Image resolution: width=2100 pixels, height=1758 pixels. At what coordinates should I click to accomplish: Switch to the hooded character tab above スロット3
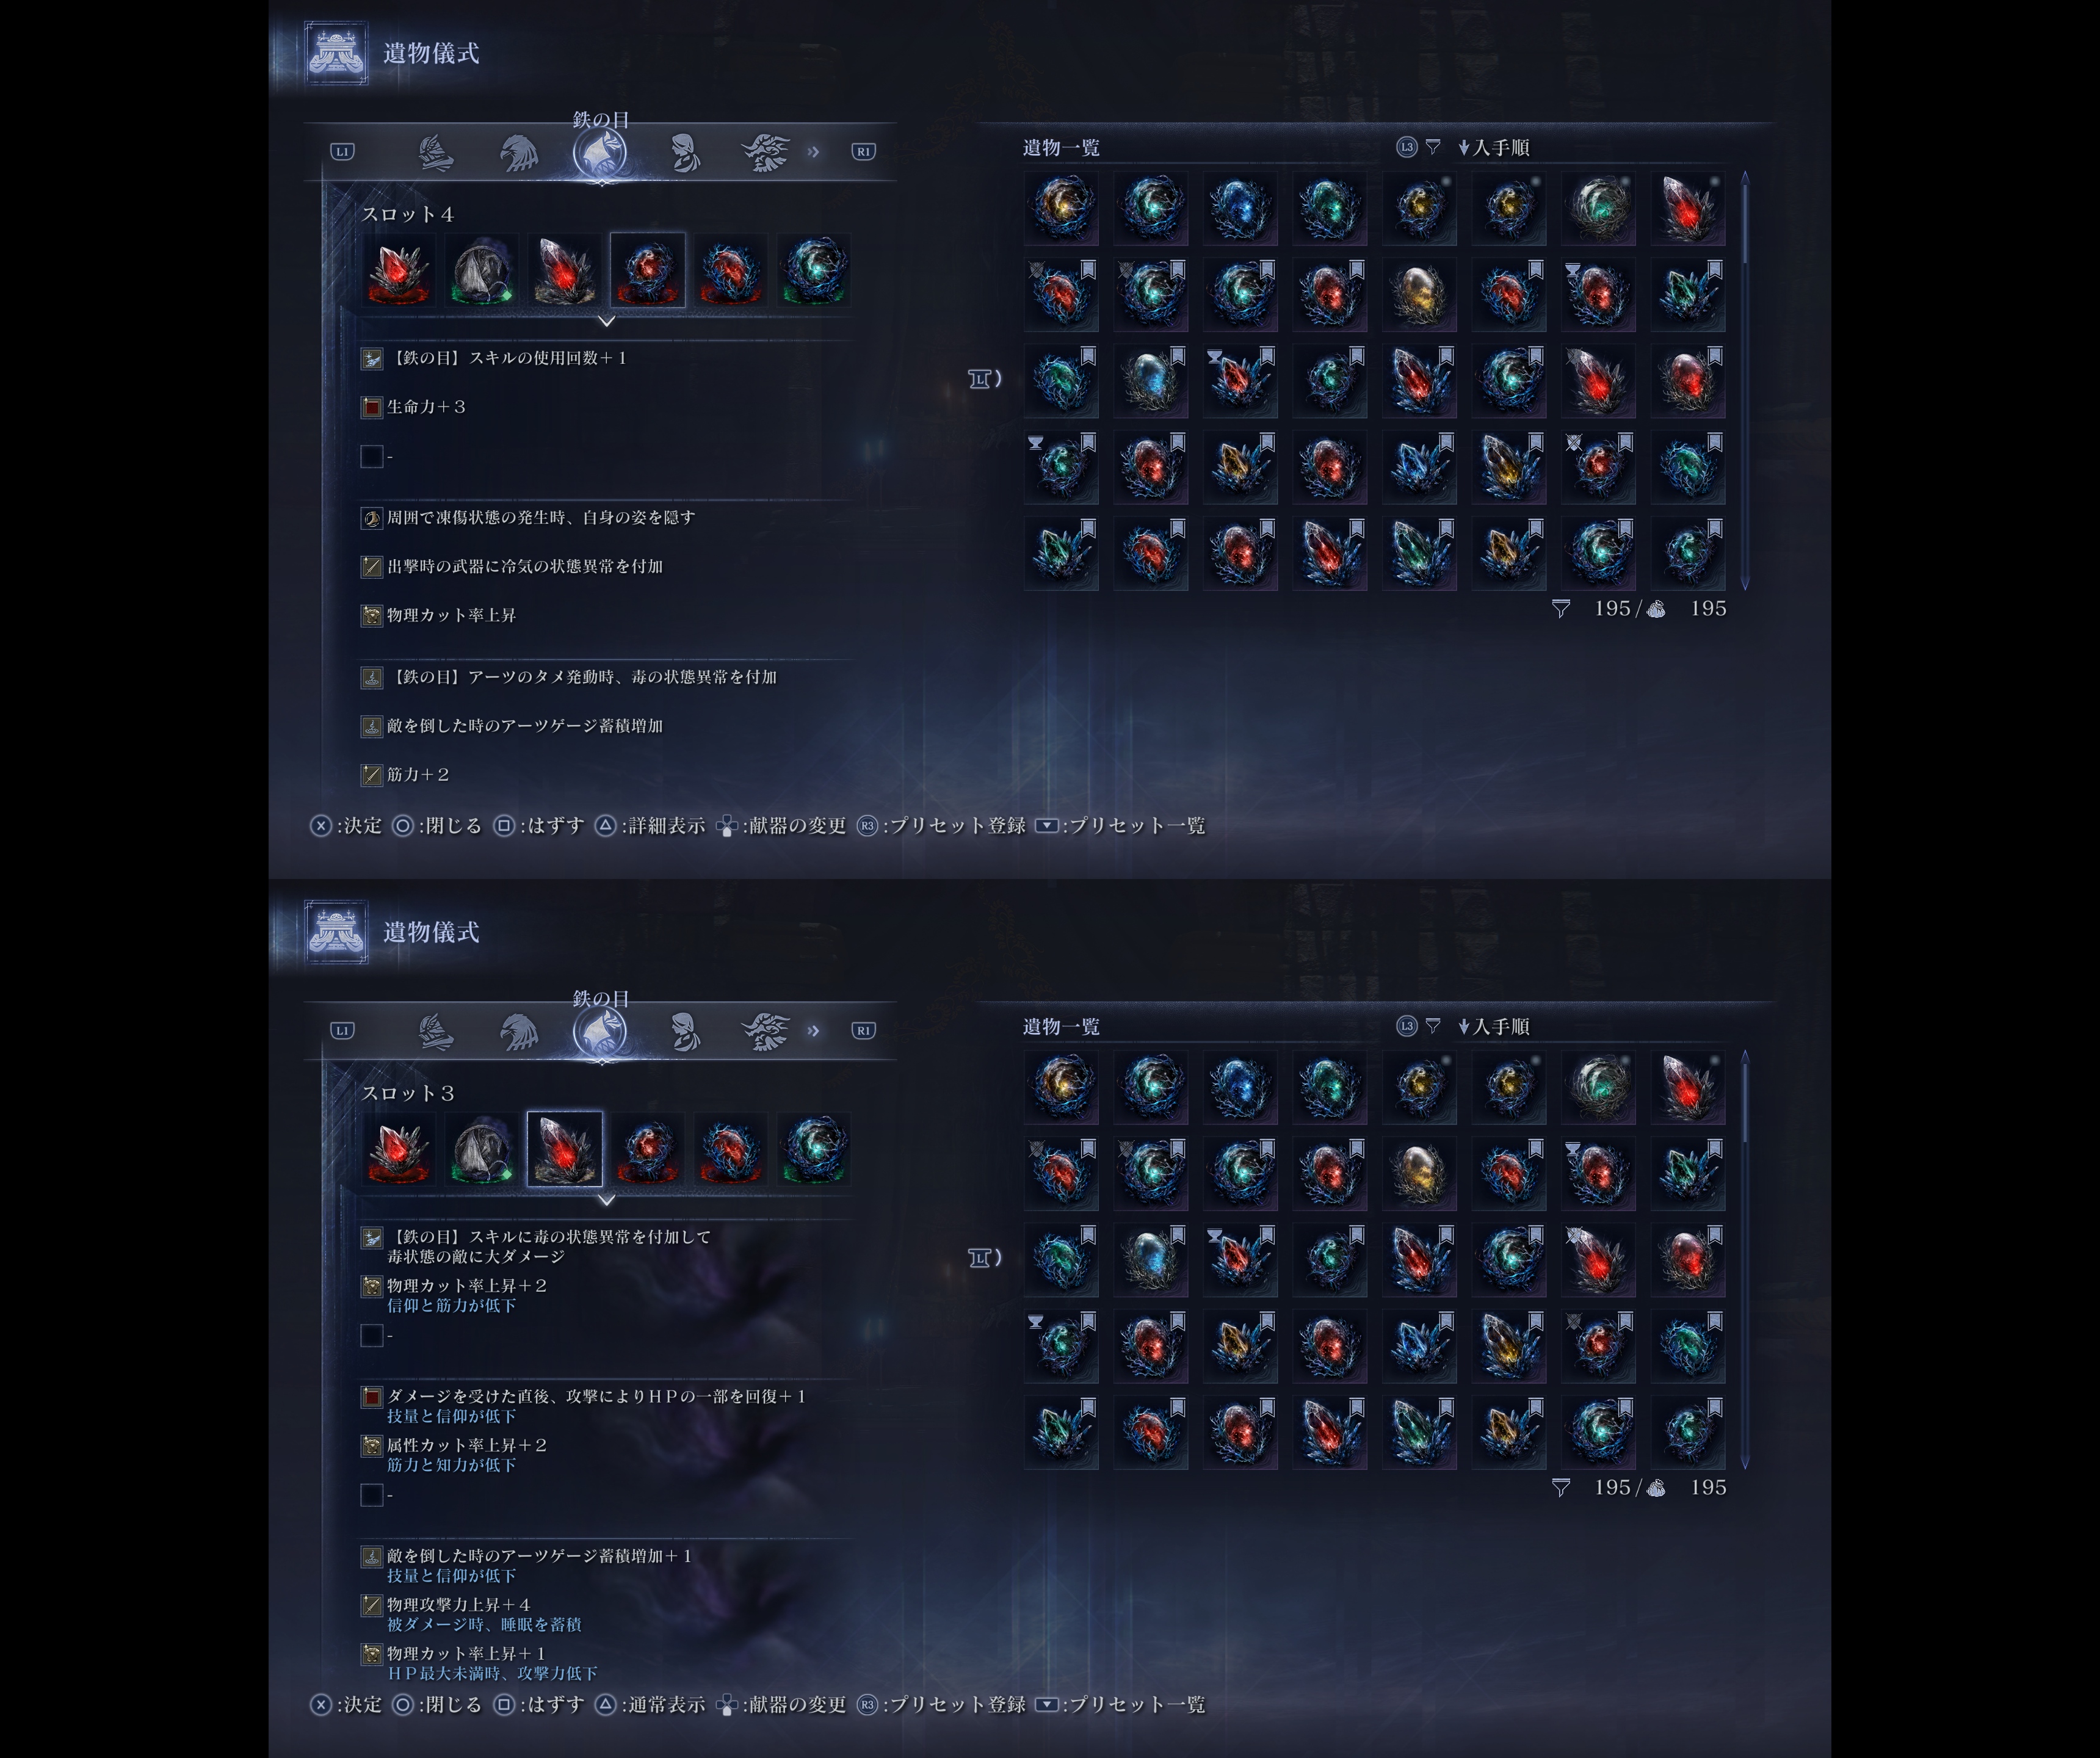pos(684,1032)
